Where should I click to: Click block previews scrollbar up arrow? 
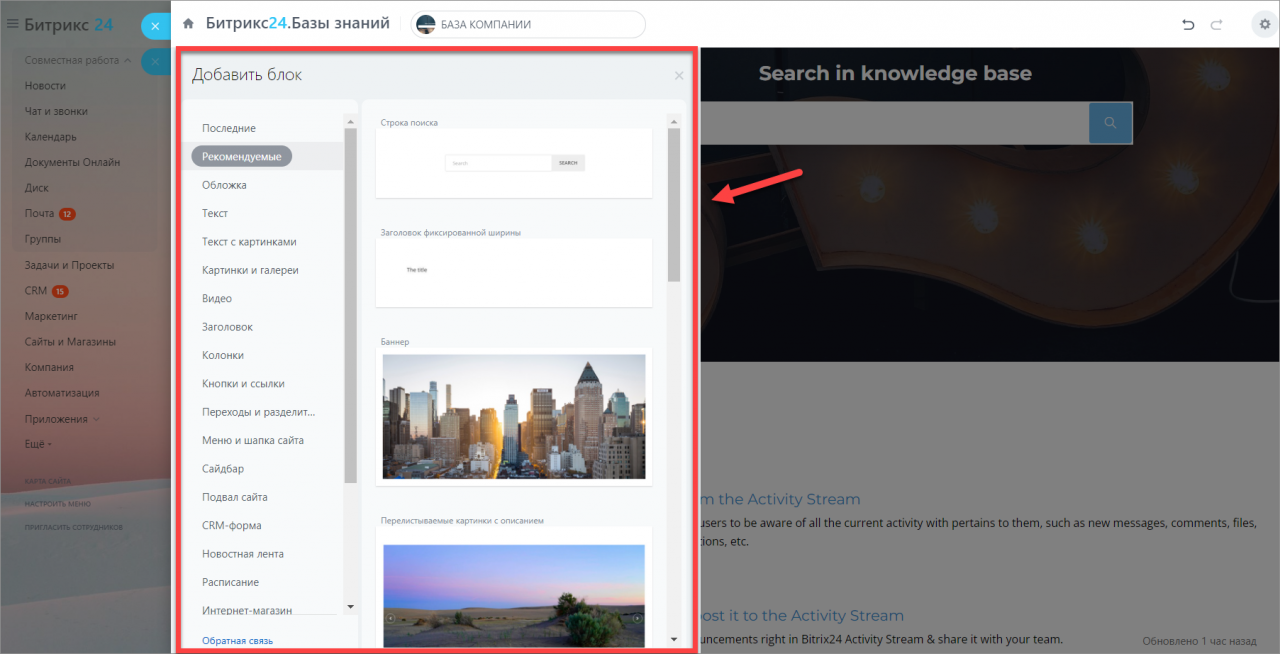pyautogui.click(x=674, y=122)
